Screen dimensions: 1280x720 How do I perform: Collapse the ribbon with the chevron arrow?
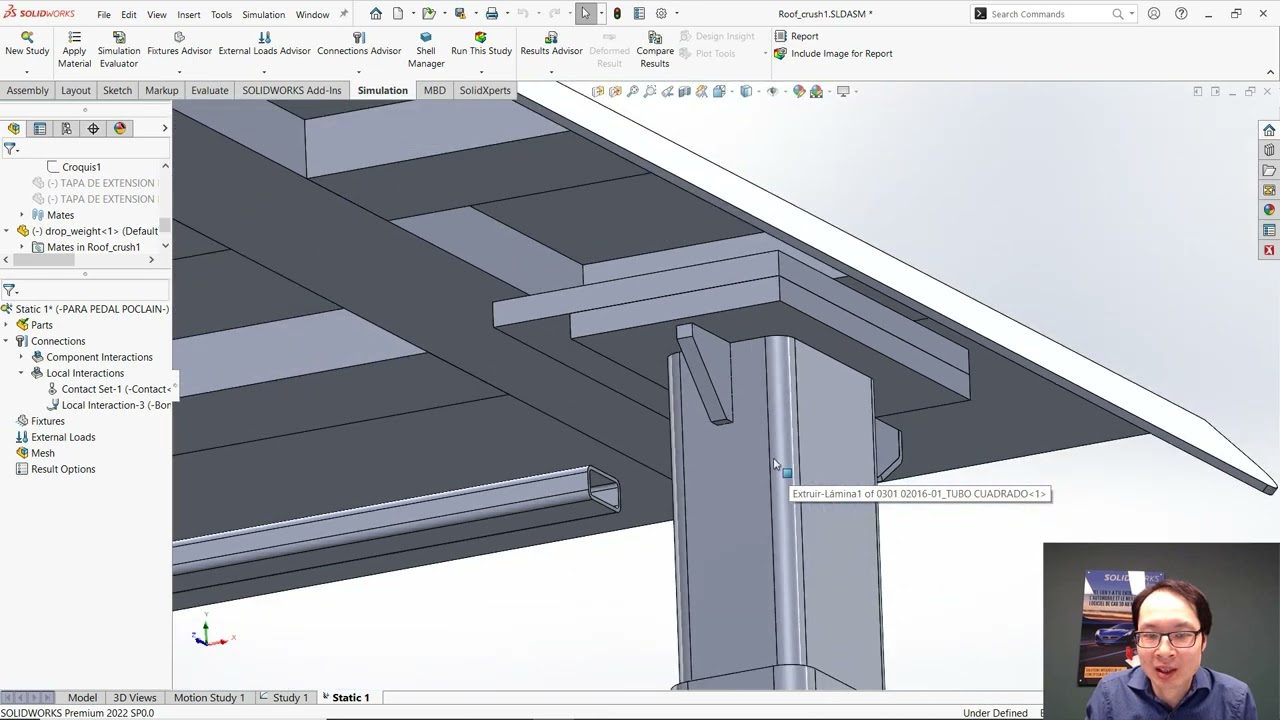pyautogui.click(x=1270, y=72)
